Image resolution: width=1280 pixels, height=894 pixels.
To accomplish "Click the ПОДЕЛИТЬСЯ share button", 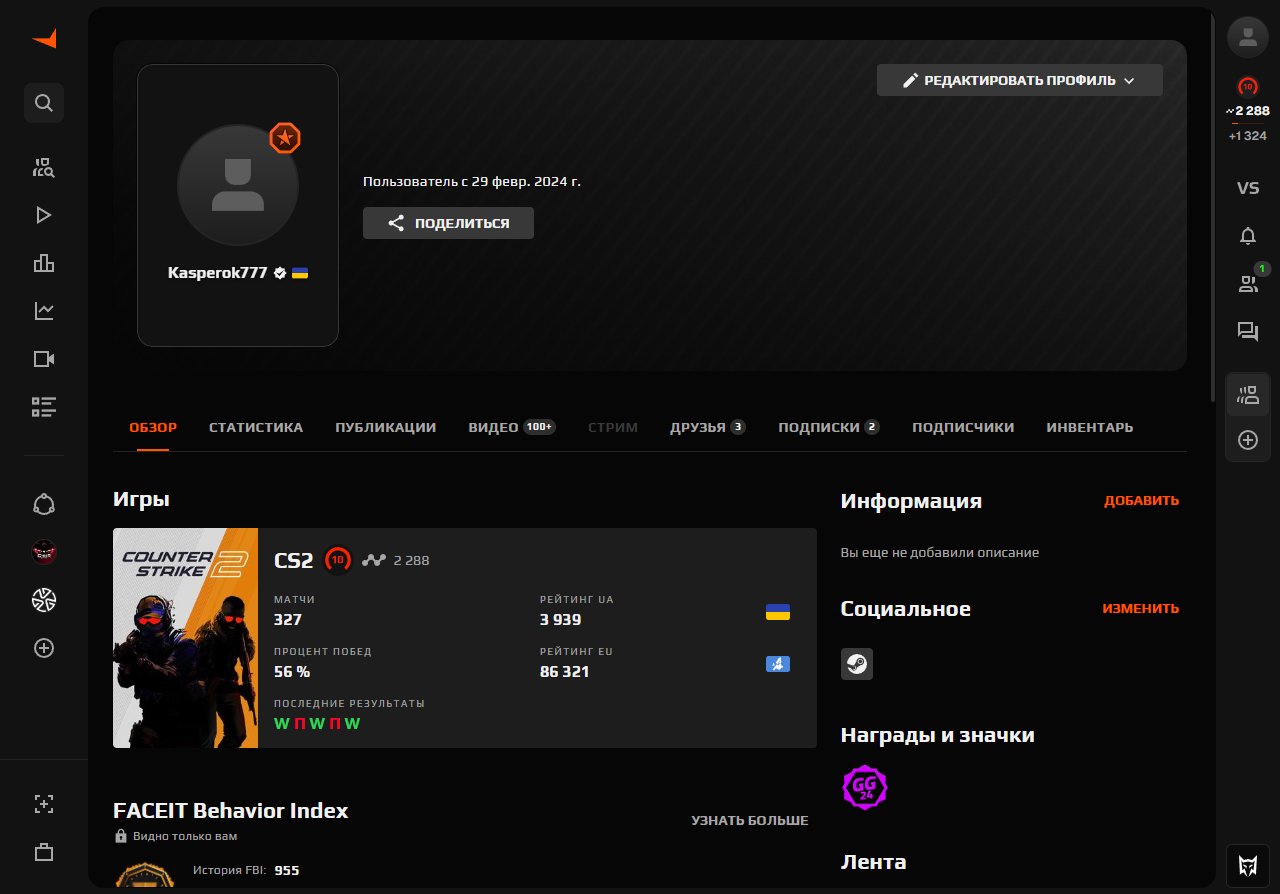I will (x=448, y=223).
